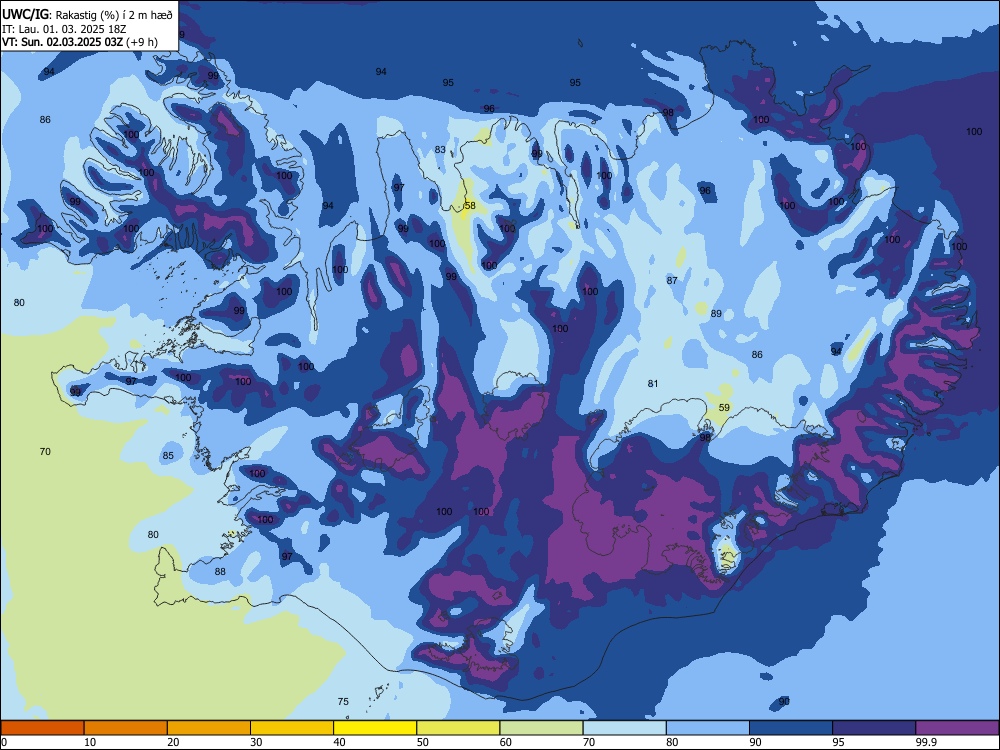Click the legend tick label '60'

coord(506,742)
